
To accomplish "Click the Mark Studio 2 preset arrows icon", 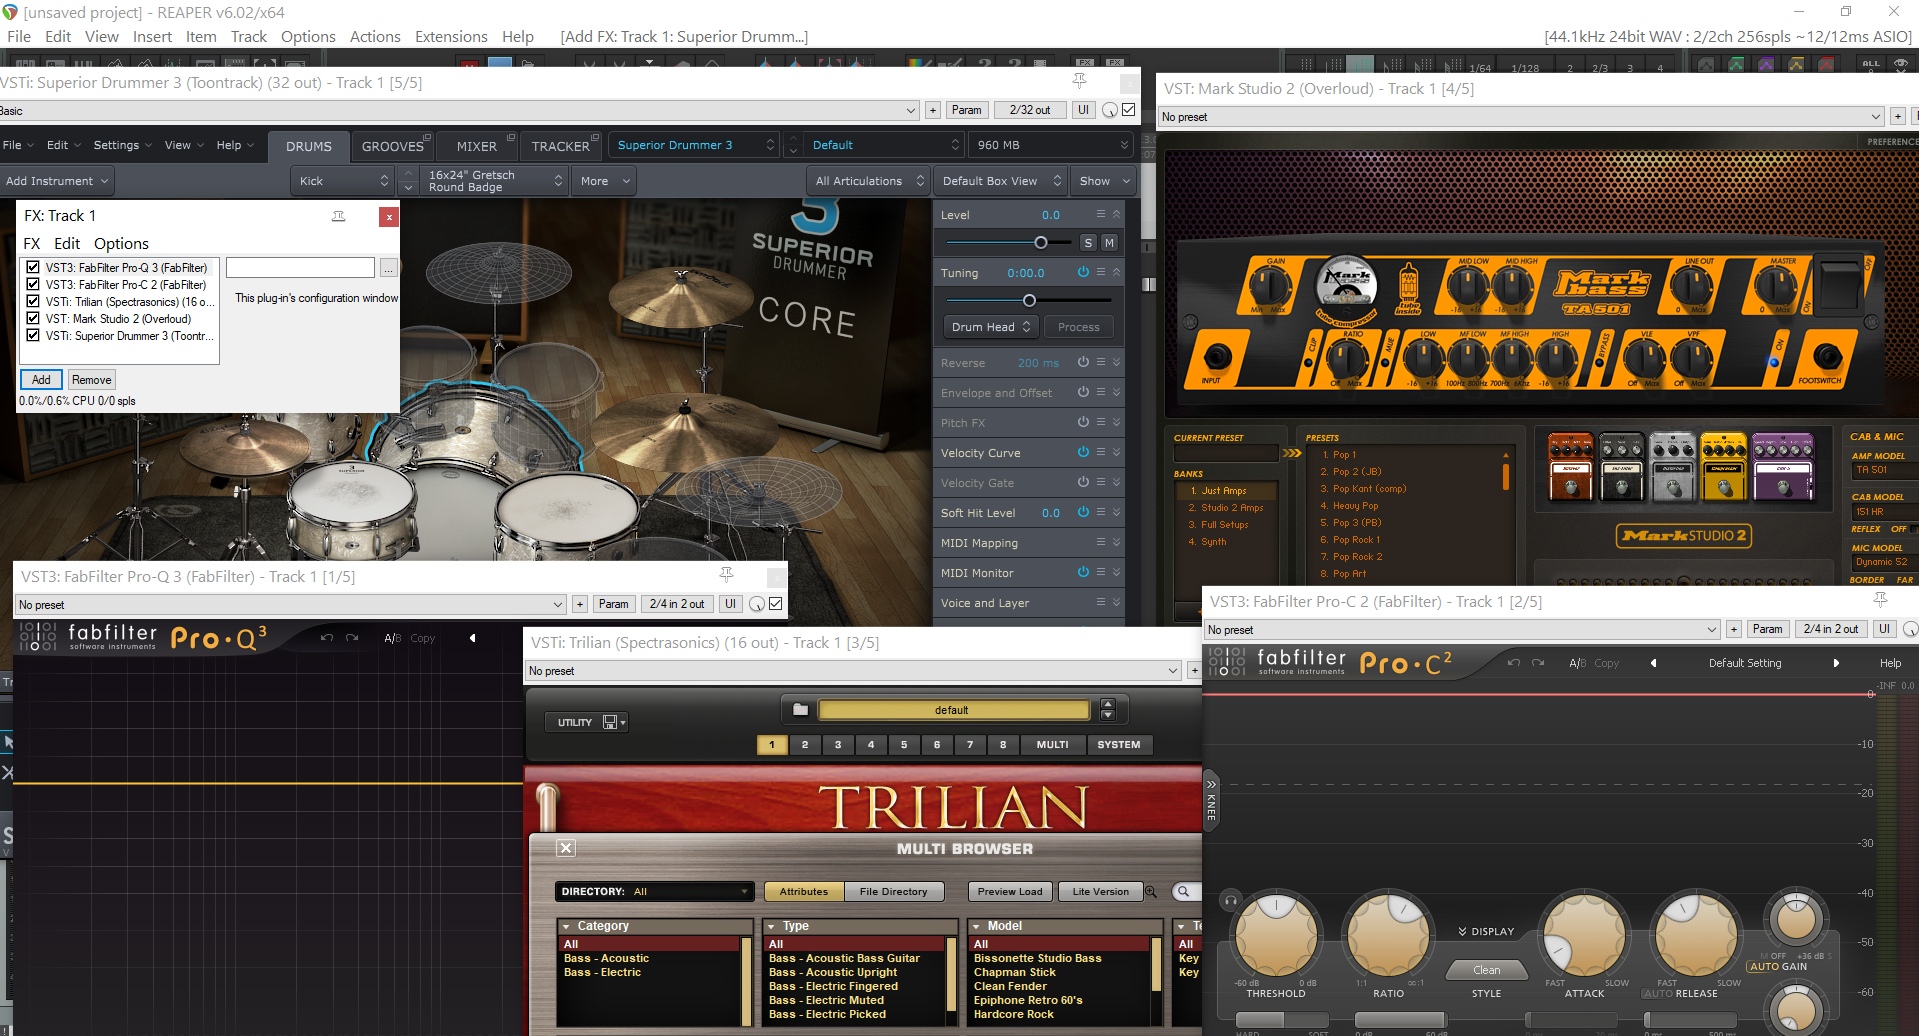I will [x=1292, y=453].
